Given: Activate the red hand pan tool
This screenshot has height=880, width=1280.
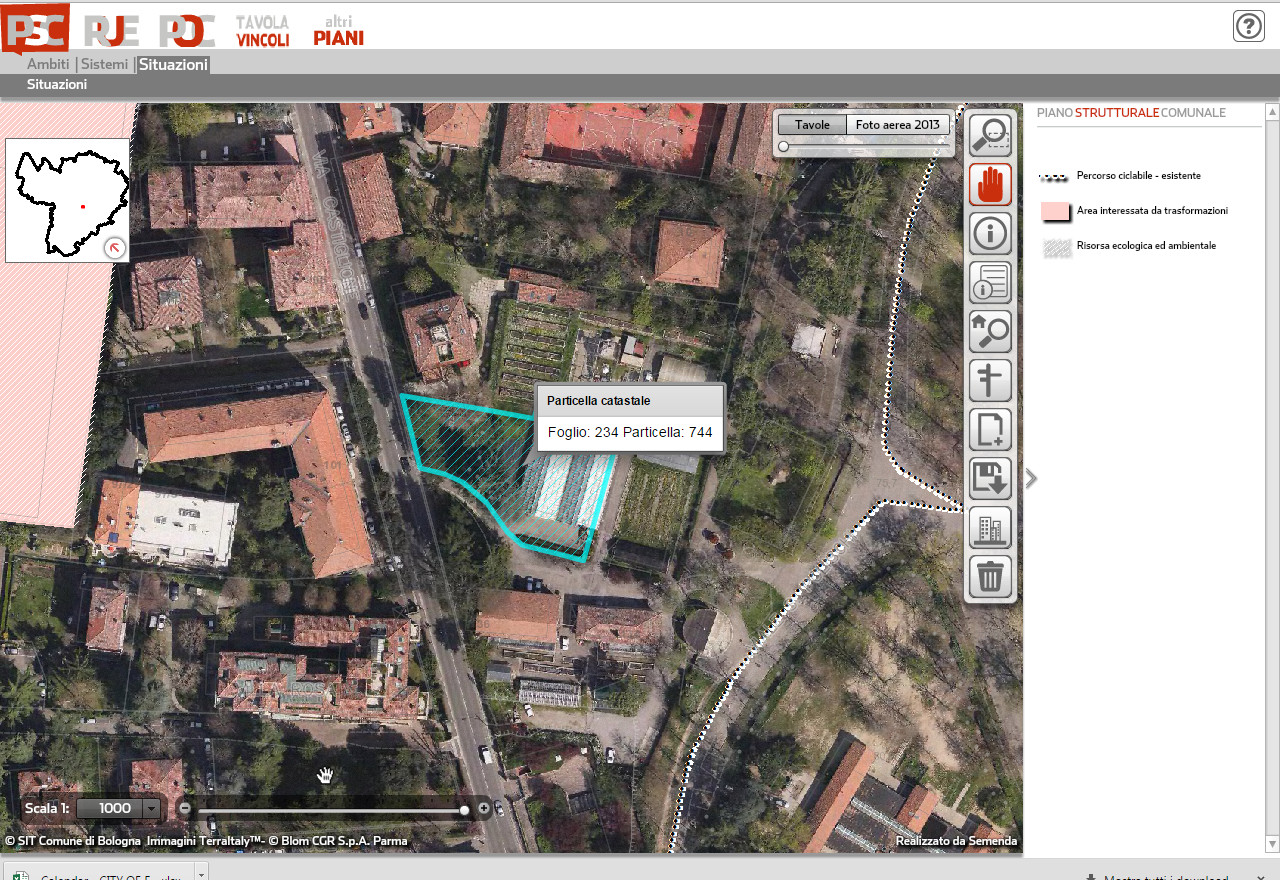Looking at the screenshot, I should (990, 184).
